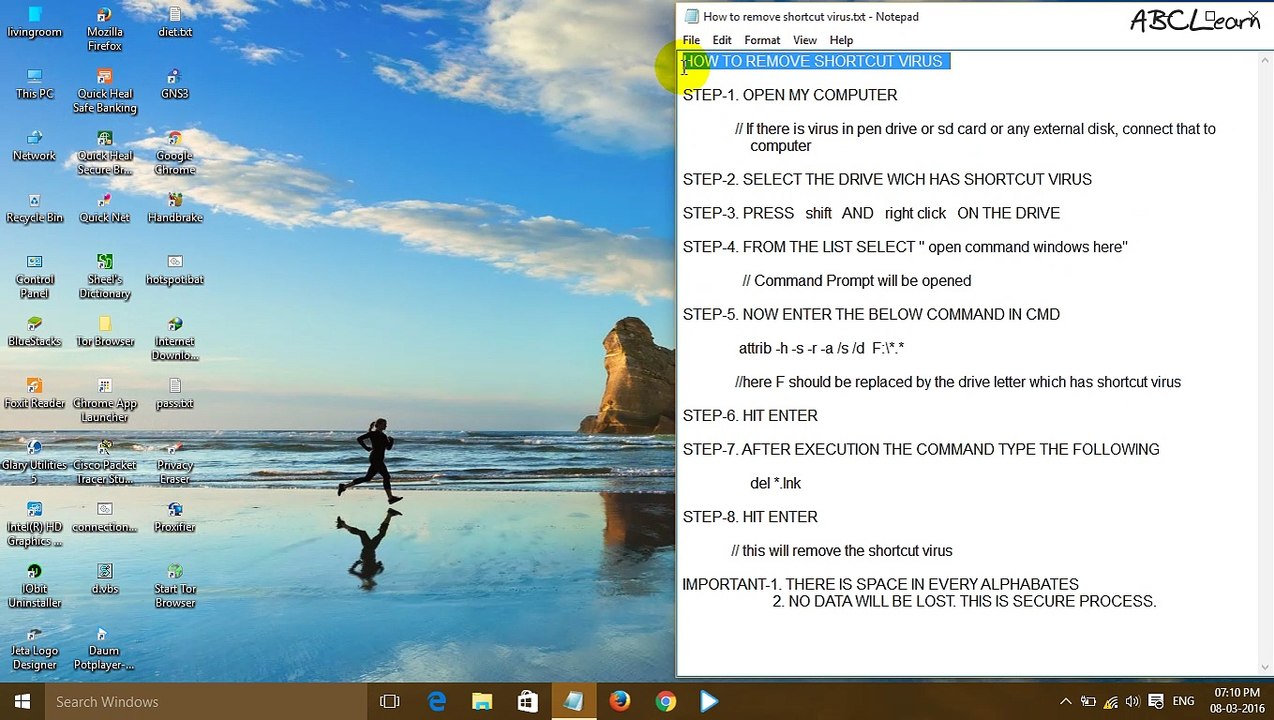Open the Notepad File menu
1274x720 pixels.
pyautogui.click(x=691, y=40)
